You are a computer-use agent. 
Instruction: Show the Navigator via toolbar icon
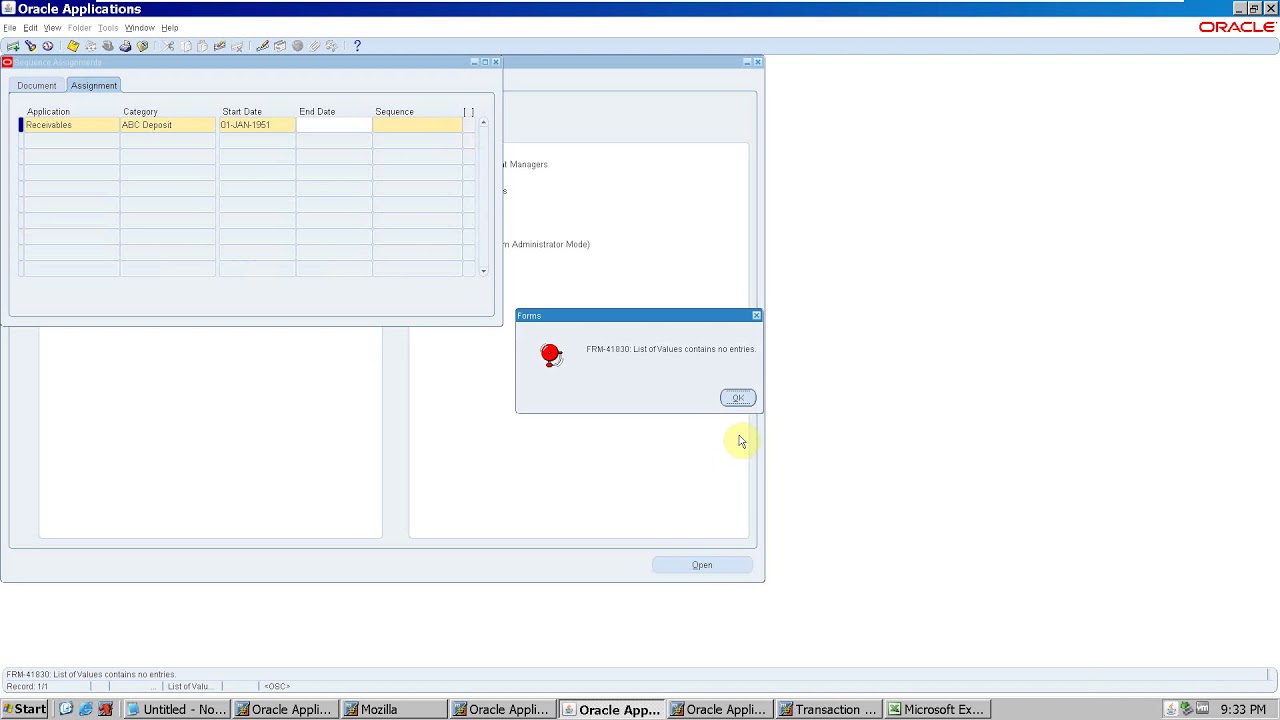[x=48, y=46]
